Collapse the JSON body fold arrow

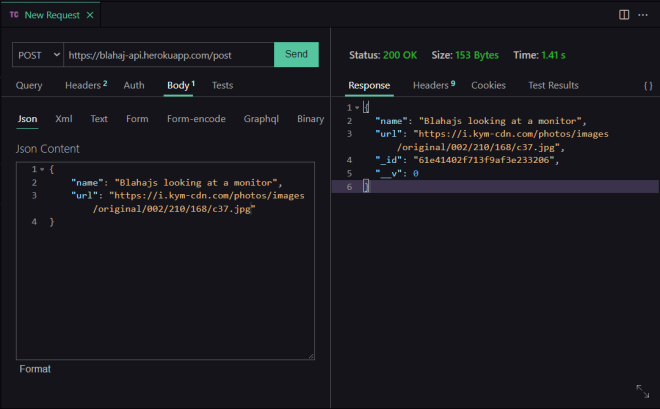tap(41, 169)
